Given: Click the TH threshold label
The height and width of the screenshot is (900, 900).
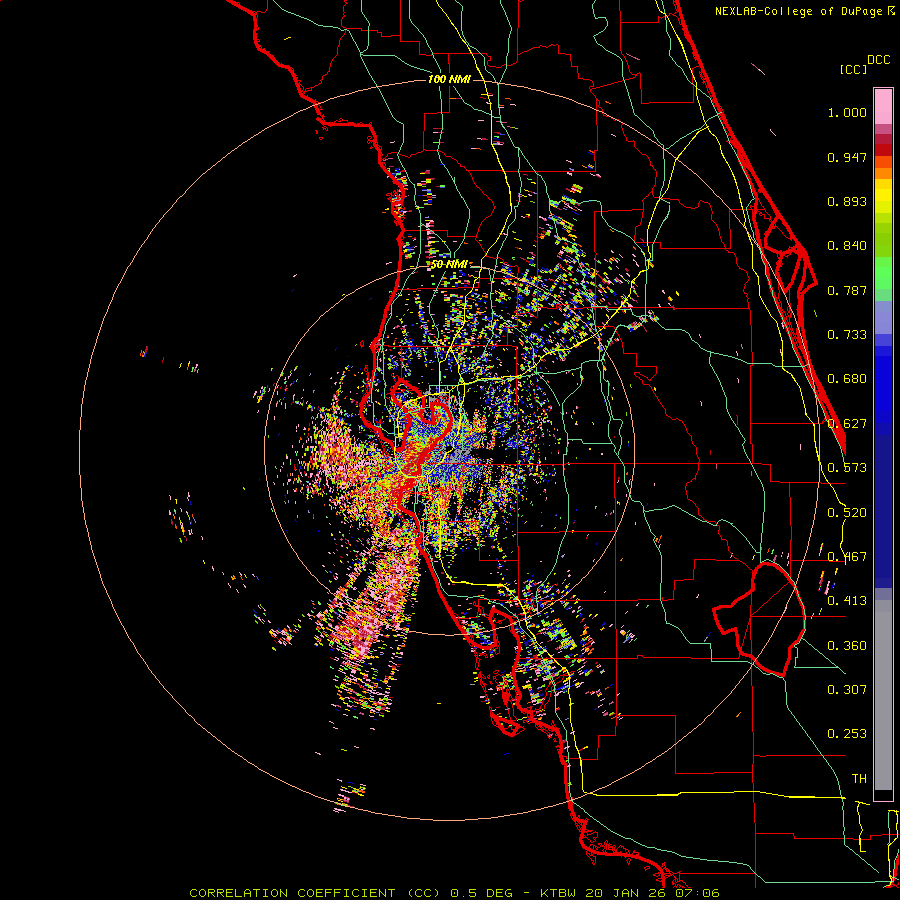Looking at the screenshot, I should click(x=859, y=779).
